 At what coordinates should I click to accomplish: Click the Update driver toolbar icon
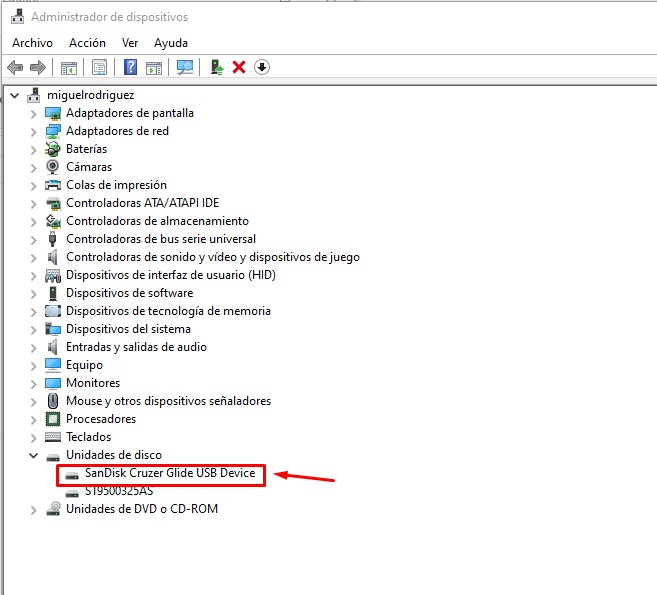pyautogui.click(x=217, y=67)
